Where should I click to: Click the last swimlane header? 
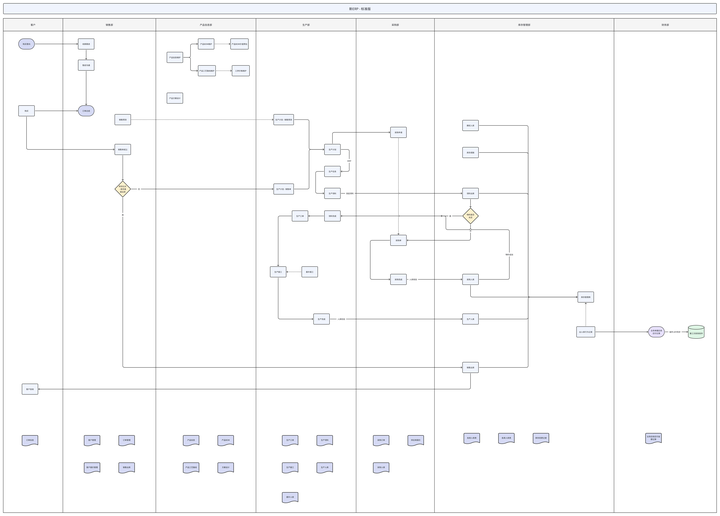(665, 25)
